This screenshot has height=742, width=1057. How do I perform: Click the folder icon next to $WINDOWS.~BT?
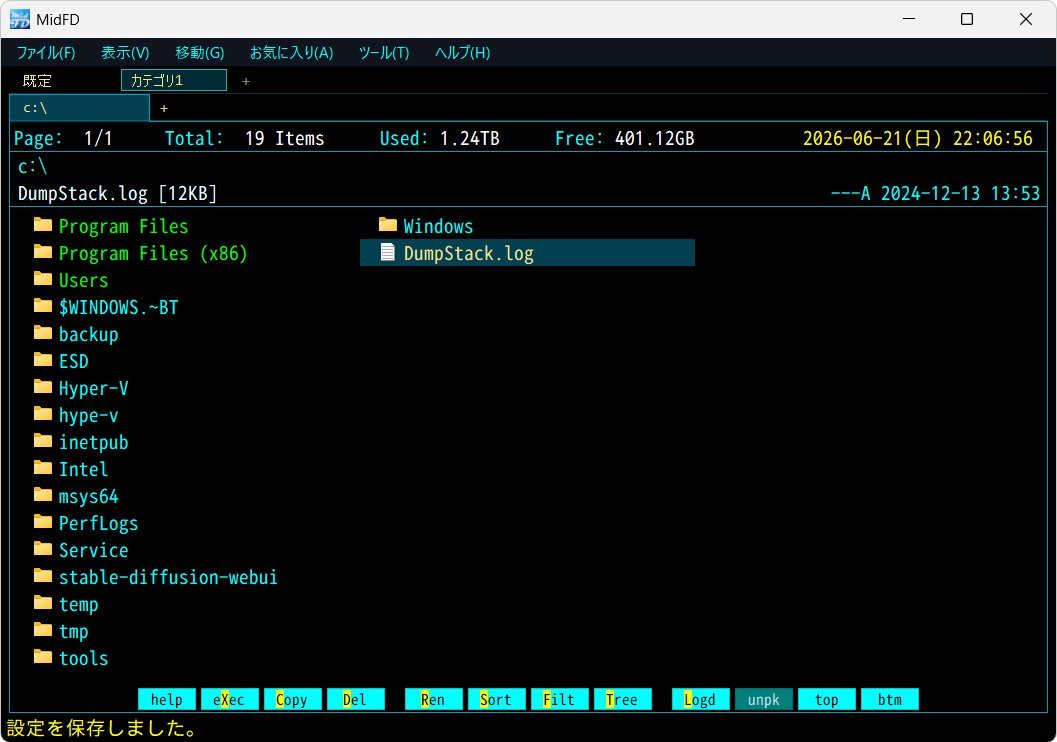(42, 305)
